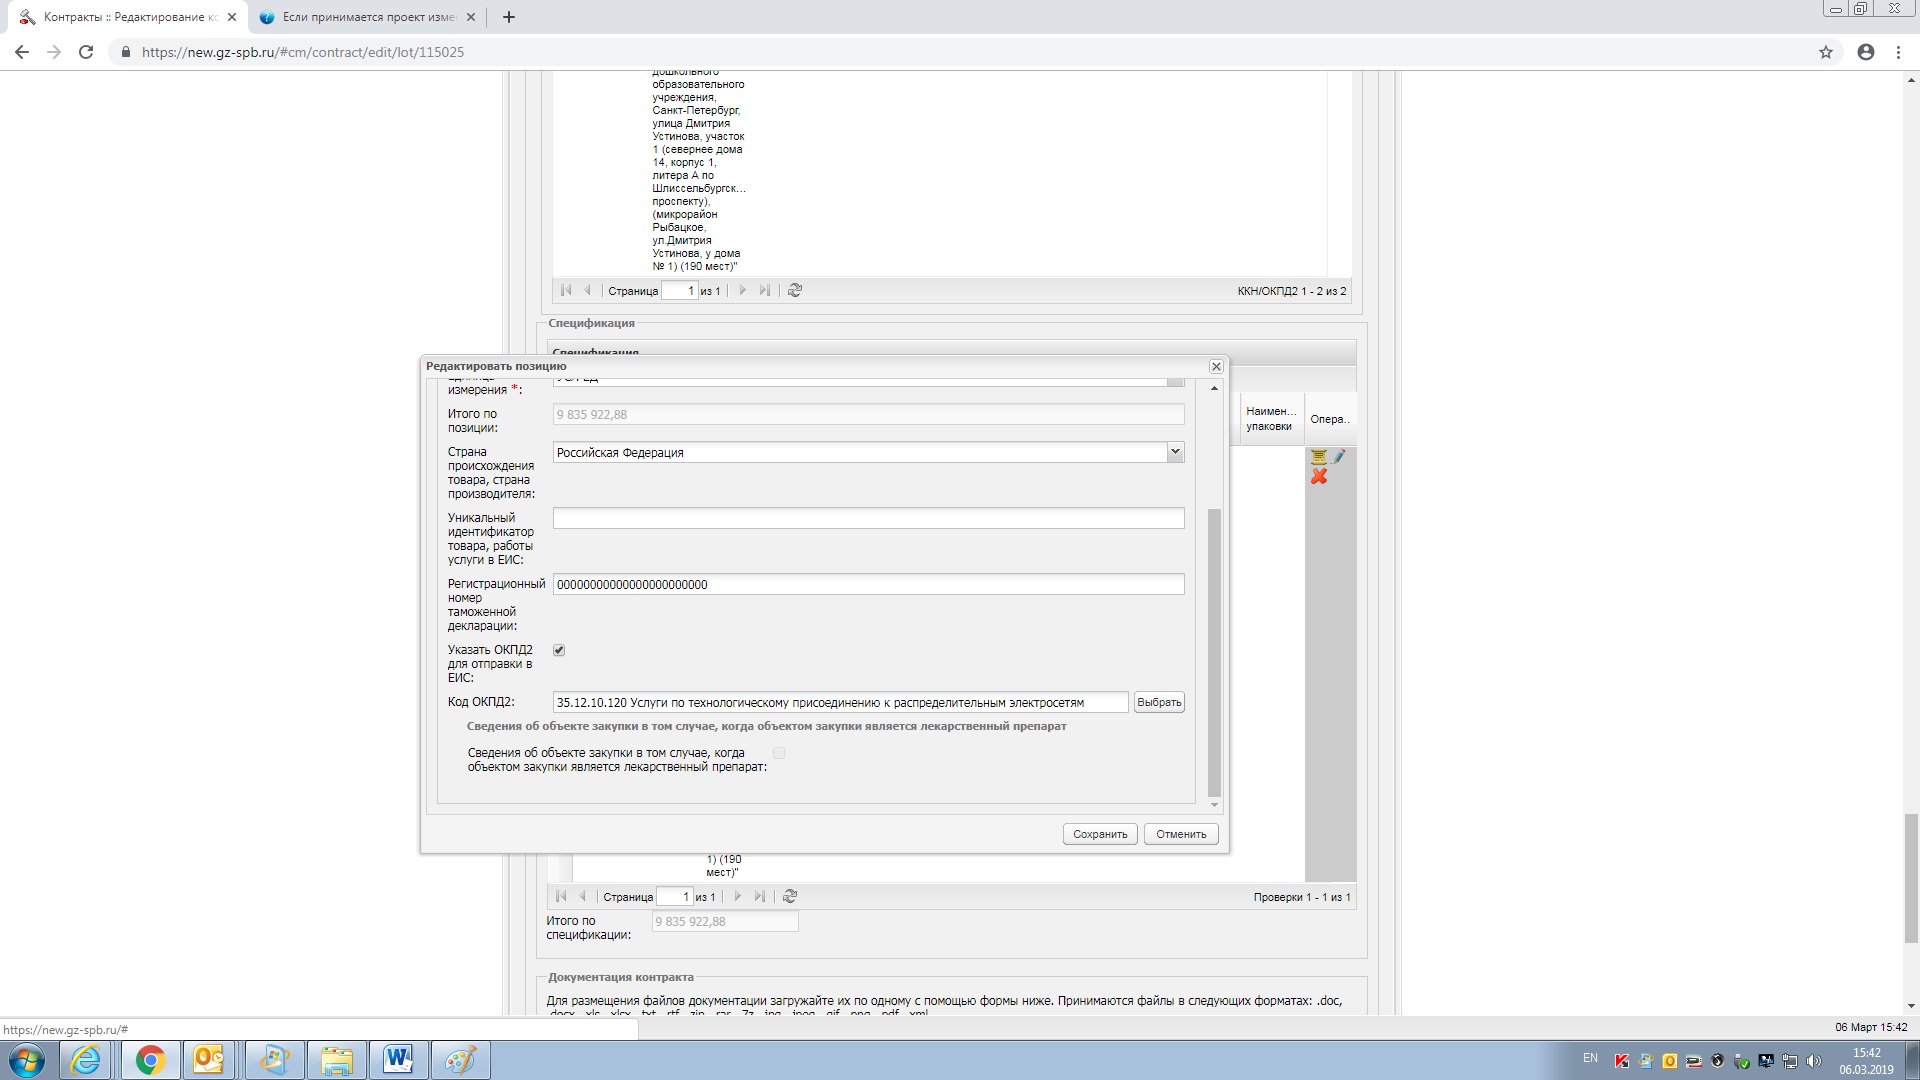1920x1080 pixels.
Task: Click the red X delete icon
Action: [1319, 477]
